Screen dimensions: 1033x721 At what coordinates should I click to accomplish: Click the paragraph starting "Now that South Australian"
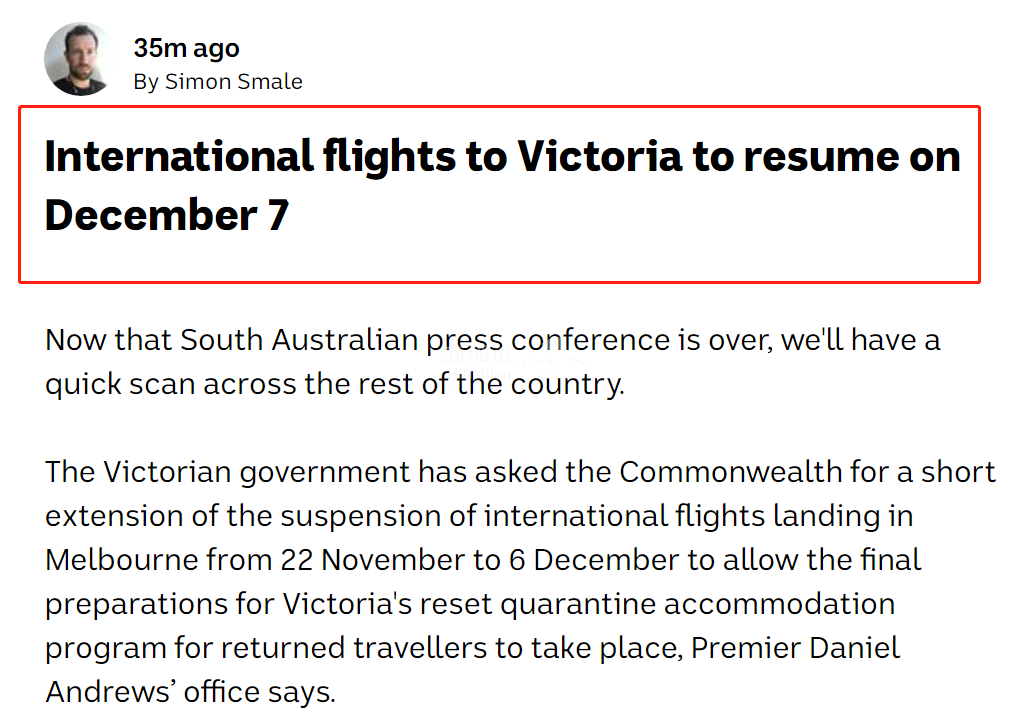click(492, 361)
